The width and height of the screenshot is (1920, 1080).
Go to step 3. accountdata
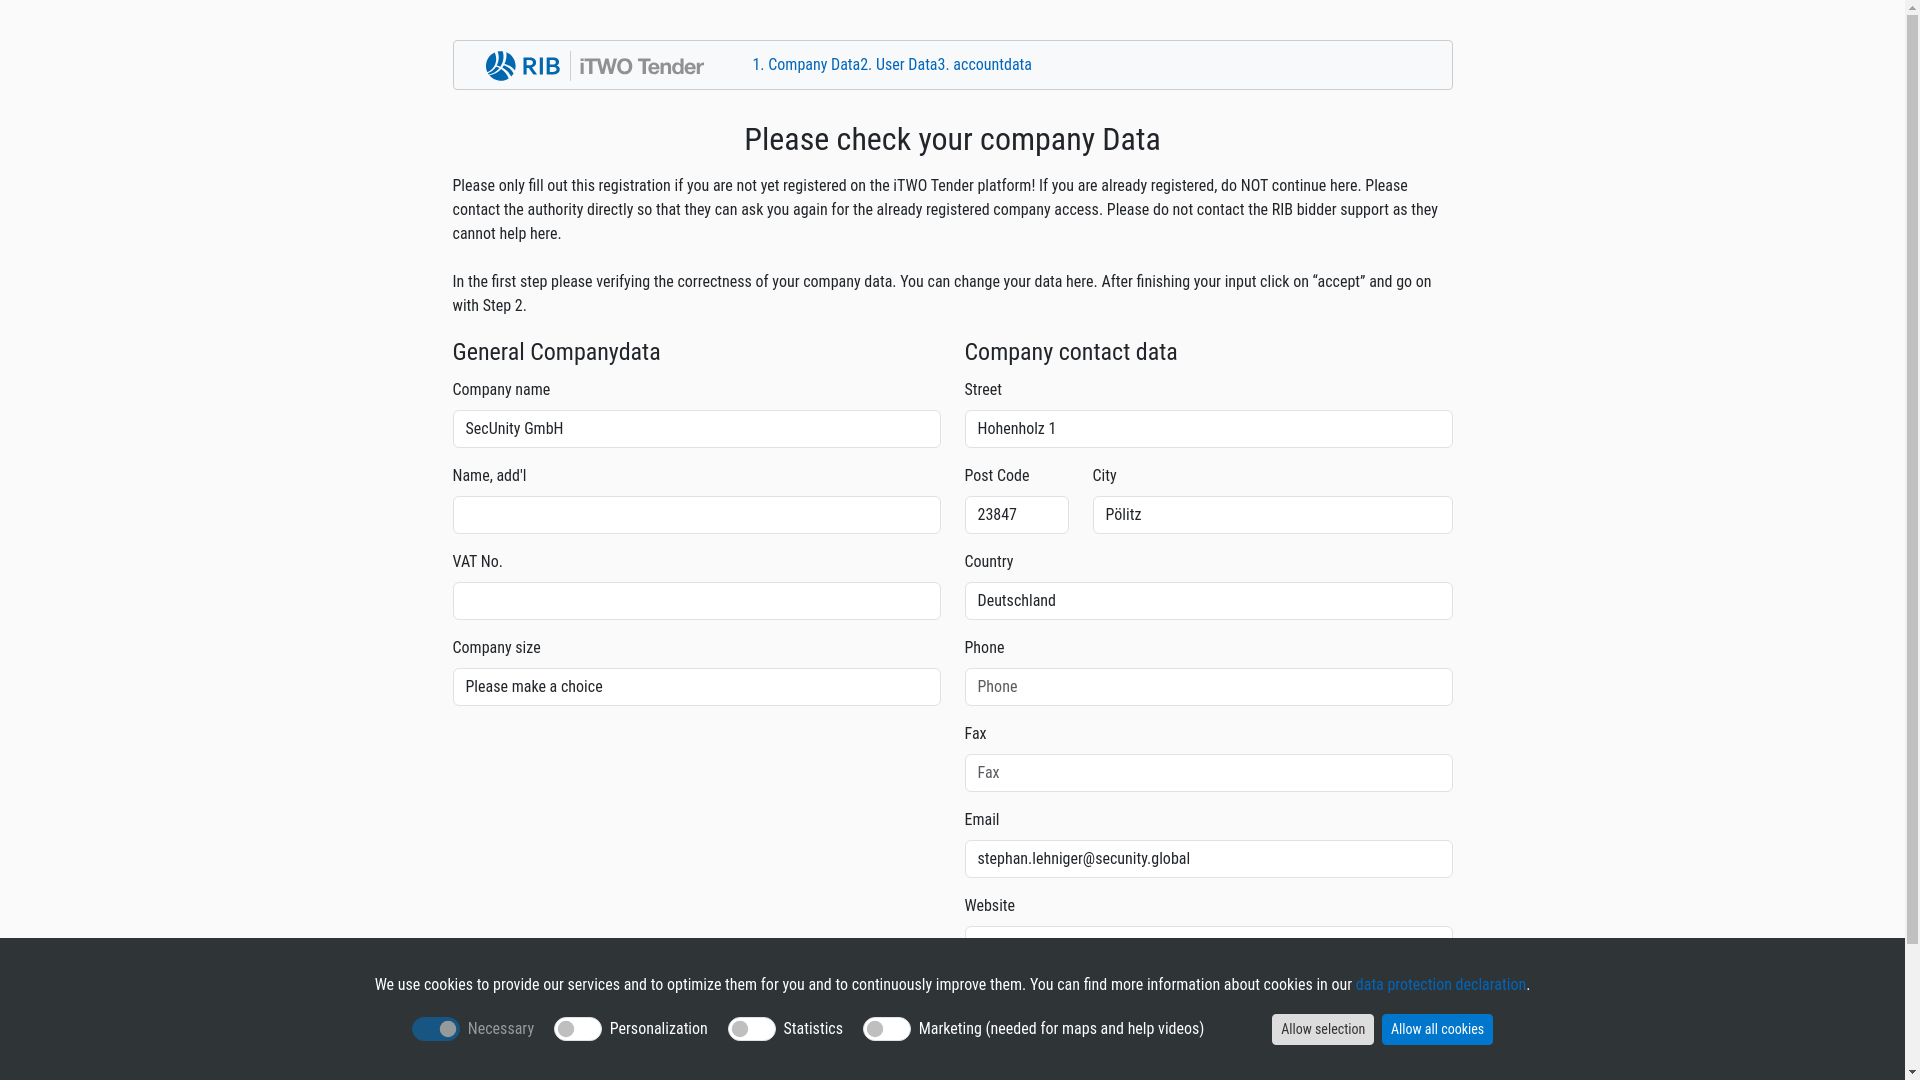click(x=985, y=65)
